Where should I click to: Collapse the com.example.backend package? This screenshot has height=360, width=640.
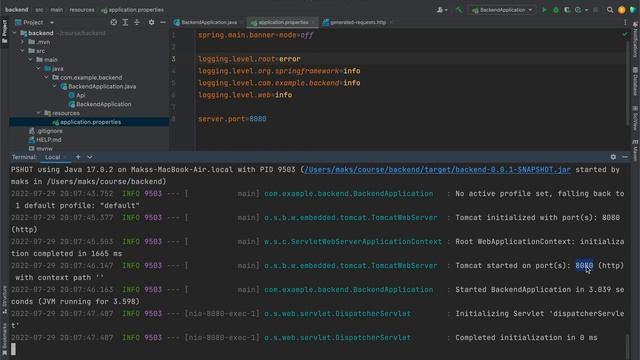click(46, 78)
